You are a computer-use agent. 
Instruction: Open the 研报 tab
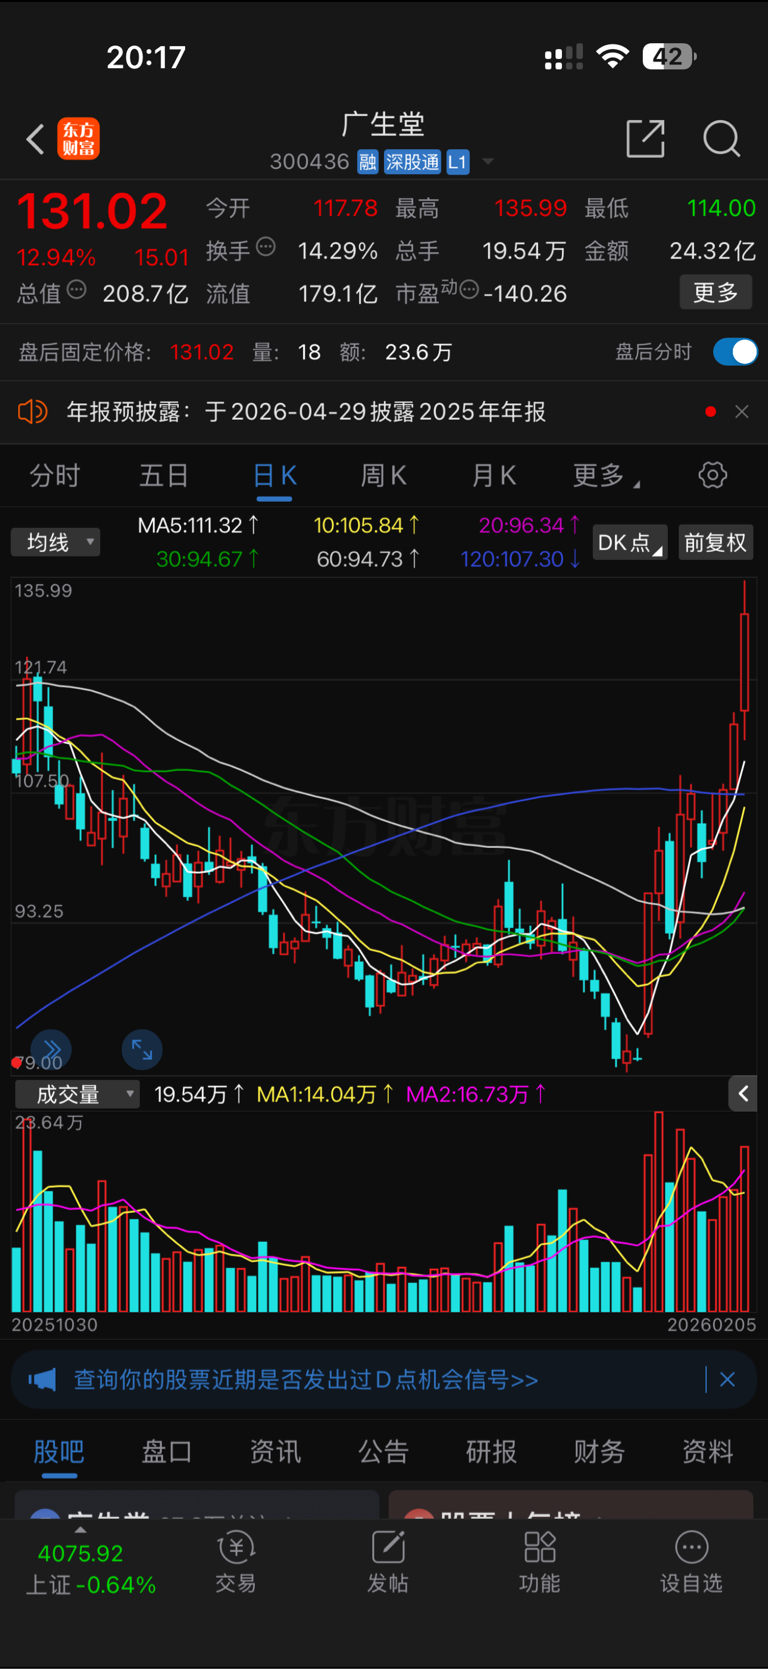pyautogui.click(x=491, y=1452)
